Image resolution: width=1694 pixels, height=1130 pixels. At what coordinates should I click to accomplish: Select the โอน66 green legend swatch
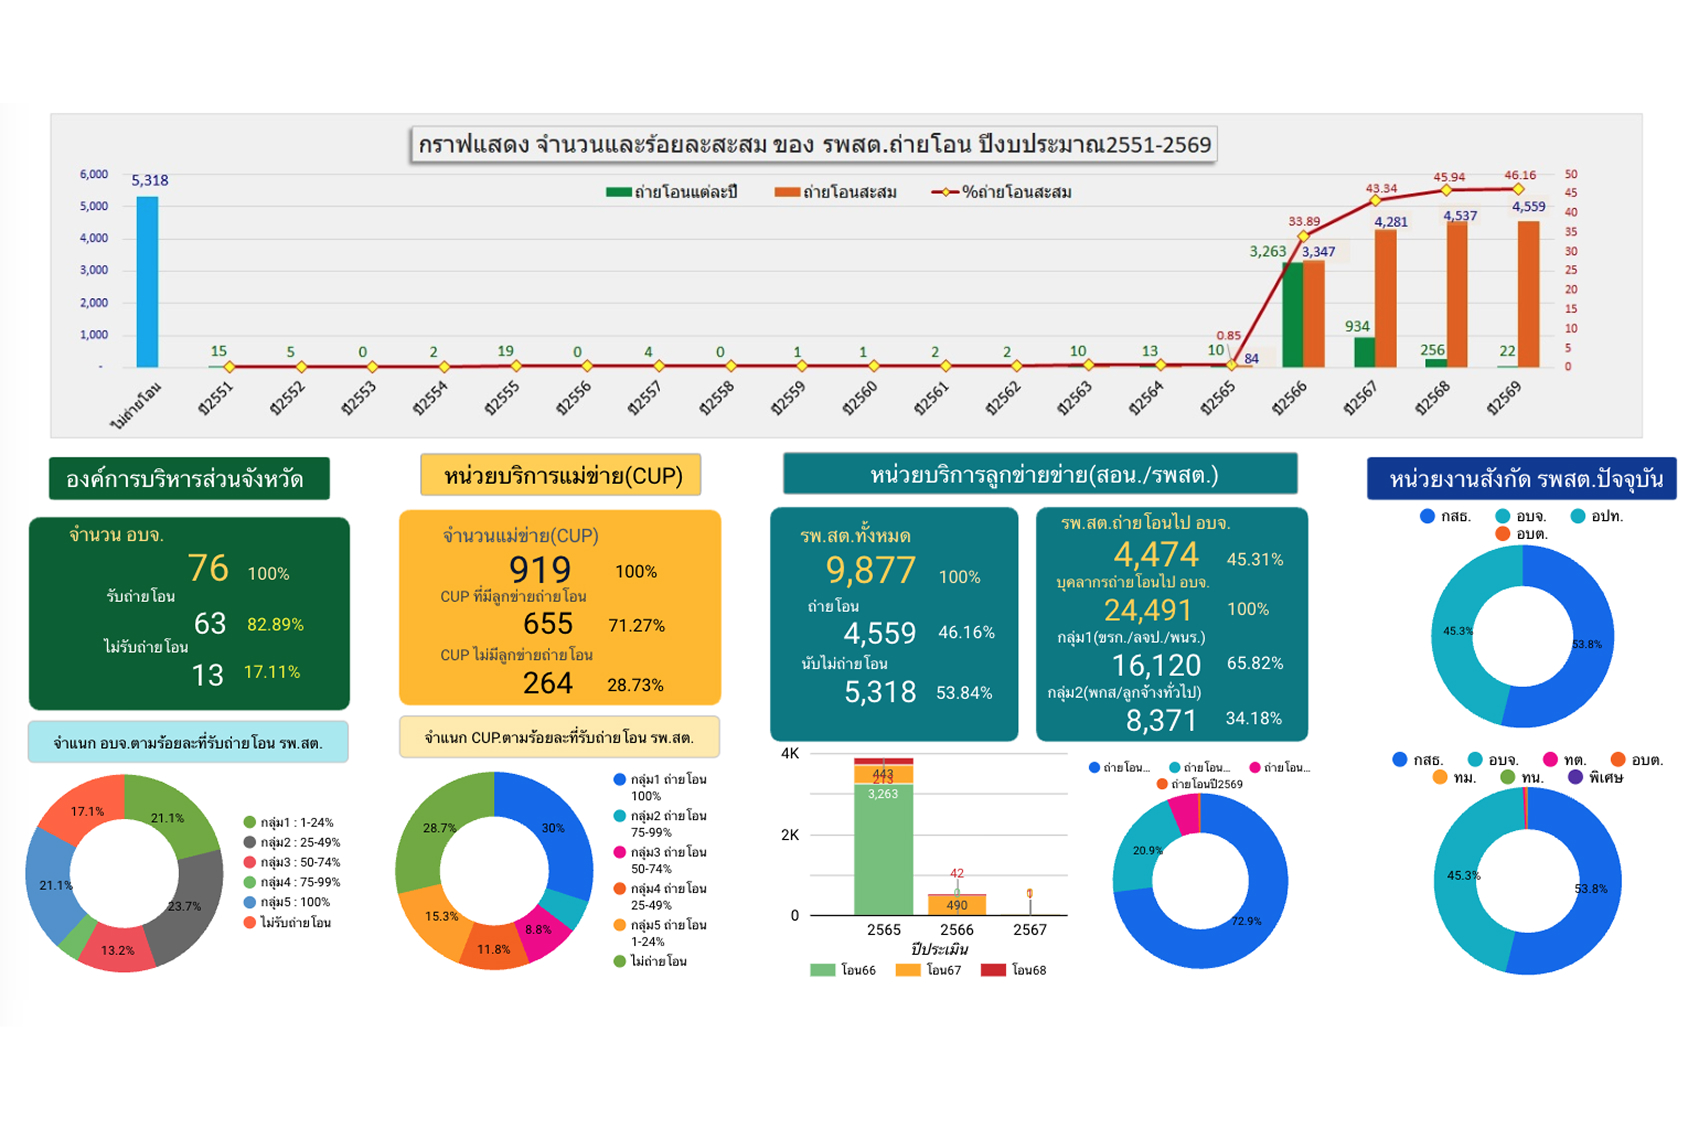click(x=823, y=970)
